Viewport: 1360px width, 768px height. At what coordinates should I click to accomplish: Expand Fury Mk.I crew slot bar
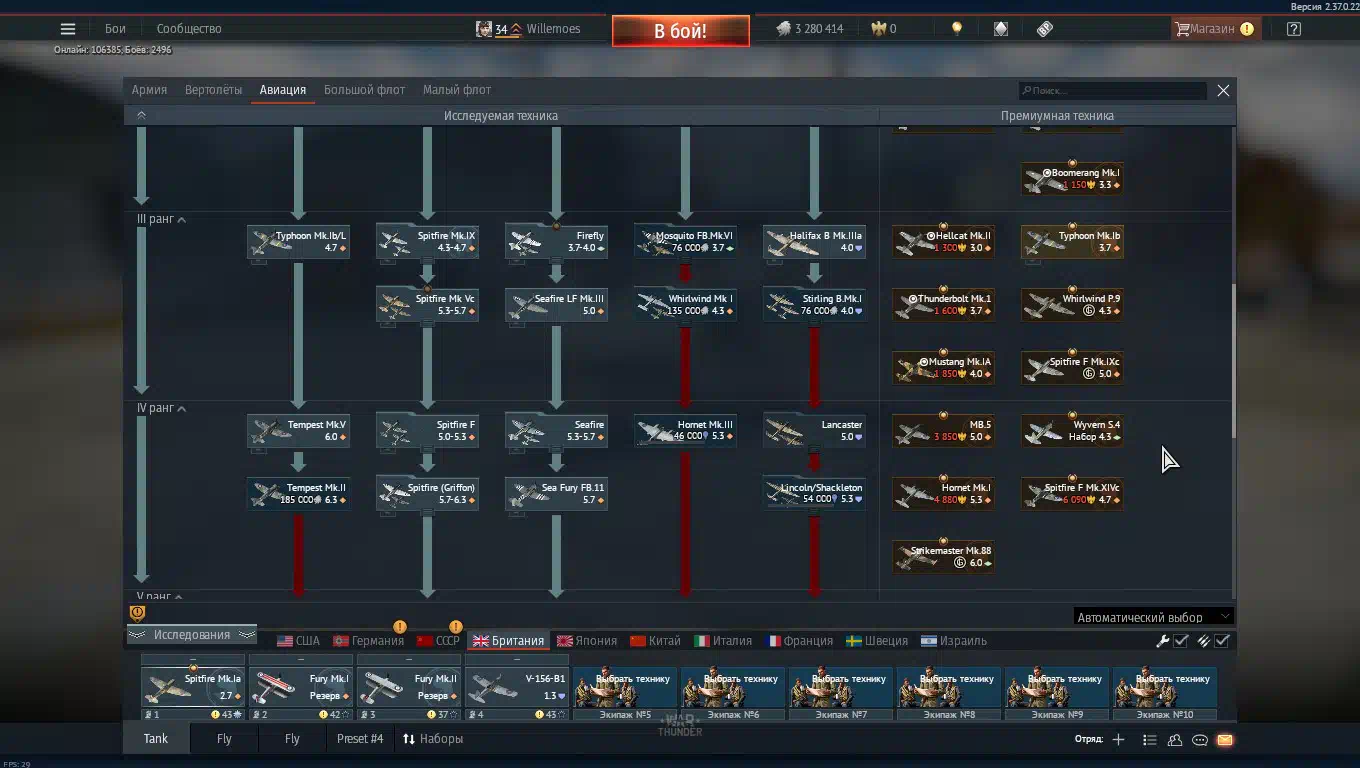point(301,660)
